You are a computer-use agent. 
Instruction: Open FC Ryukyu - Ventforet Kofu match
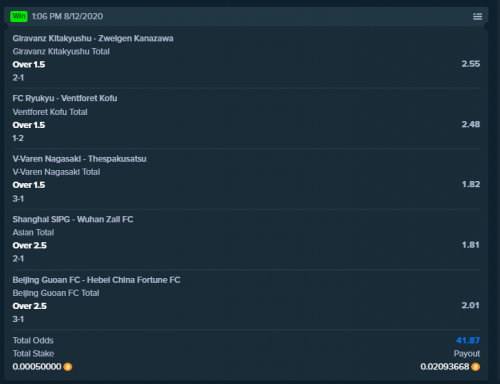(x=65, y=98)
